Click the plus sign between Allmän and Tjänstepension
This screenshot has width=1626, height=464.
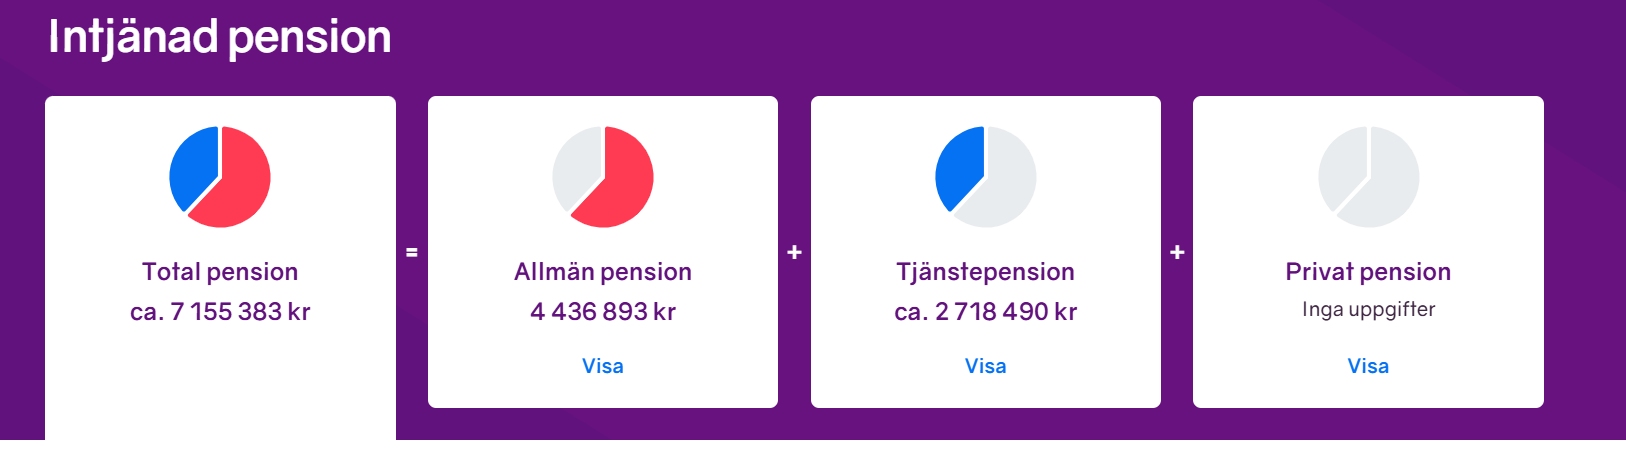pyautogui.click(x=795, y=253)
